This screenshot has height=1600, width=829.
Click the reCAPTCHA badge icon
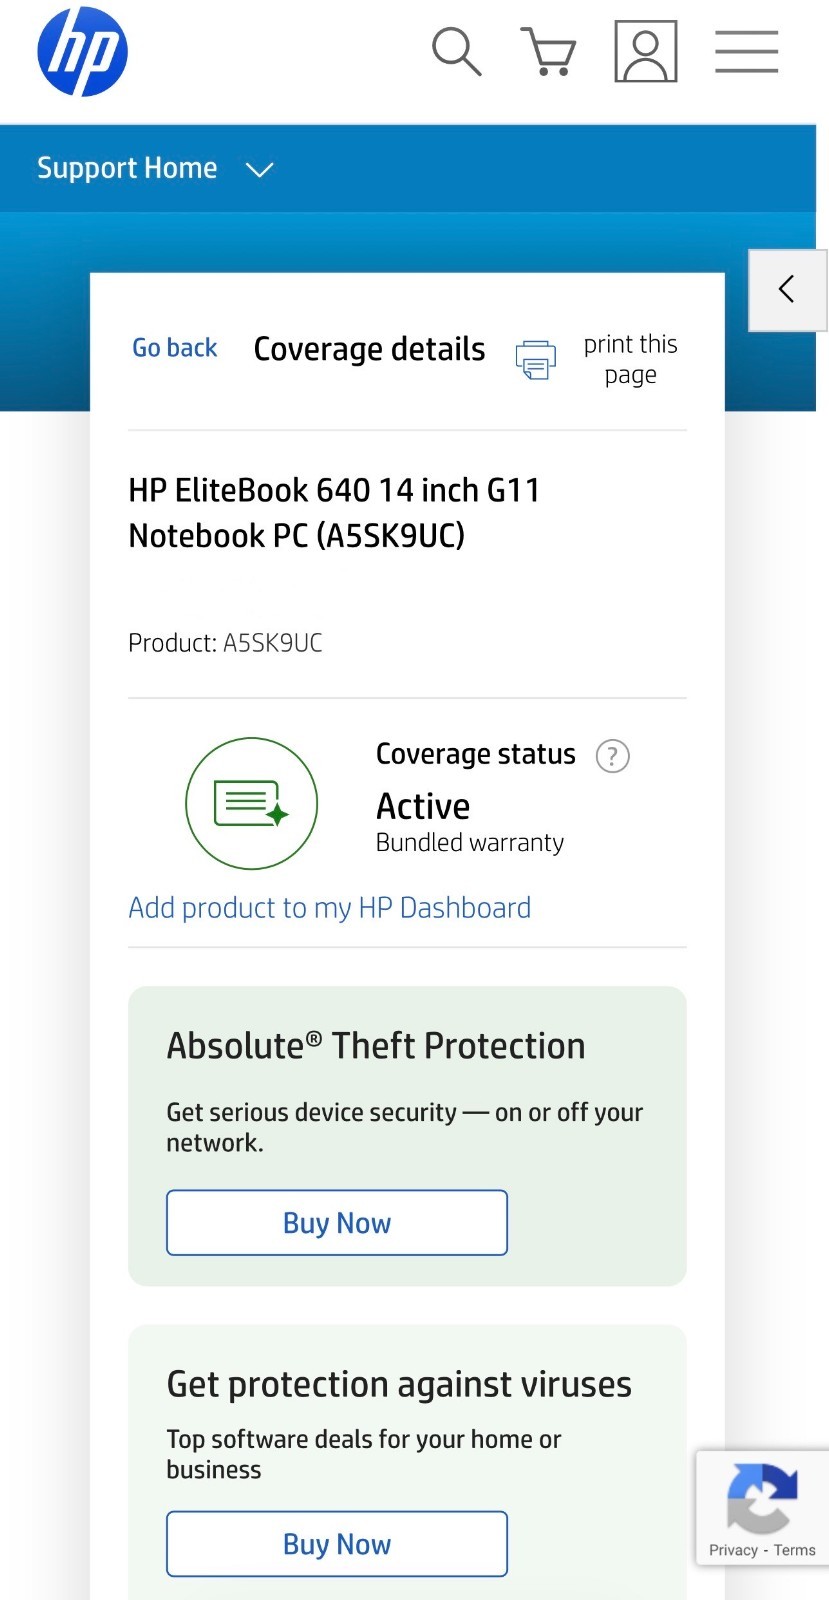coord(762,1497)
